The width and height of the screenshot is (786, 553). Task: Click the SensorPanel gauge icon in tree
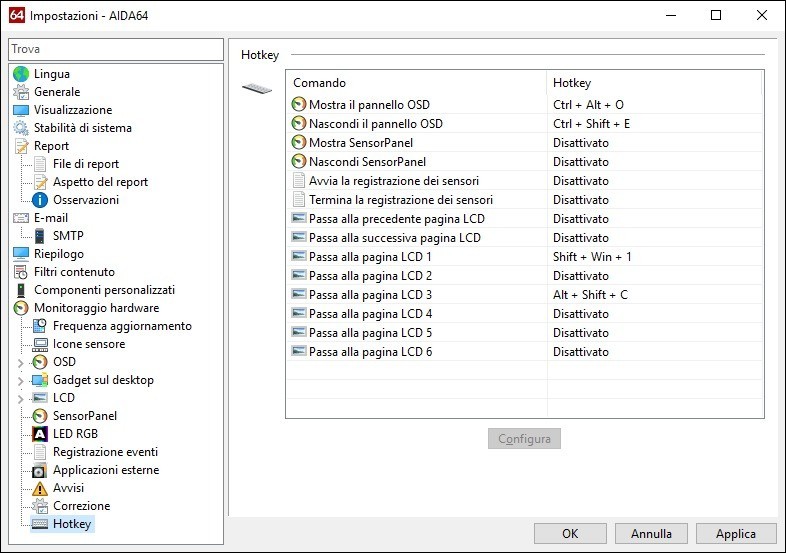[40, 416]
